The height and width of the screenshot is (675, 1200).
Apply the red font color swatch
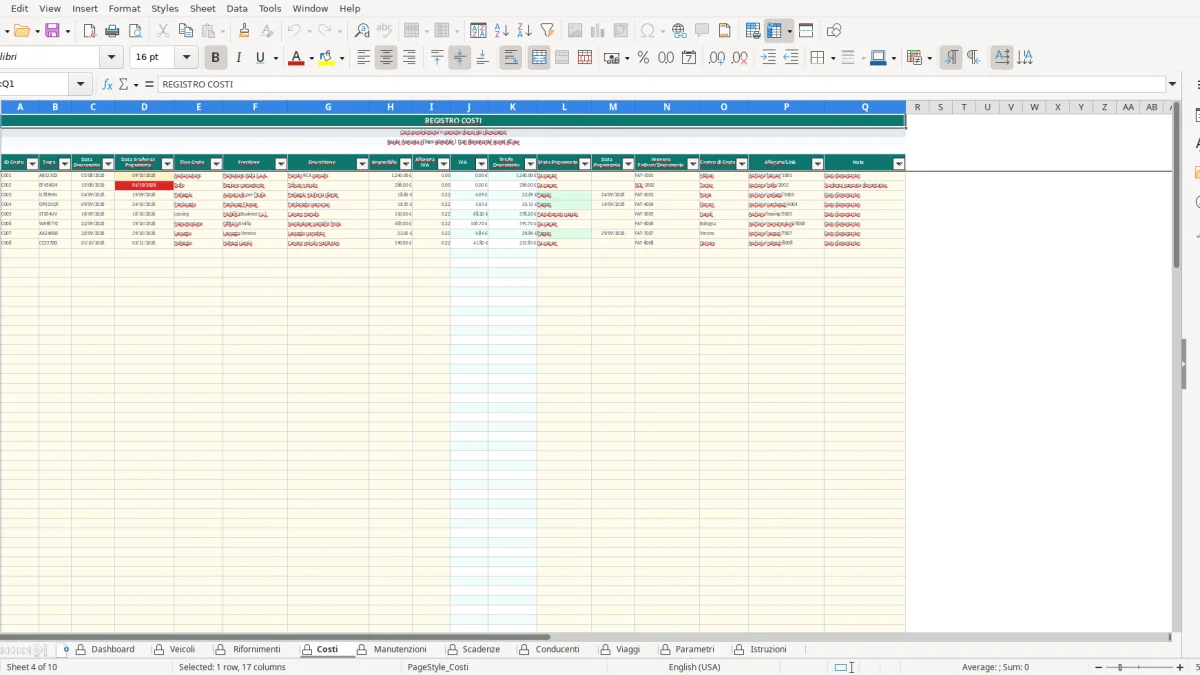(295, 58)
